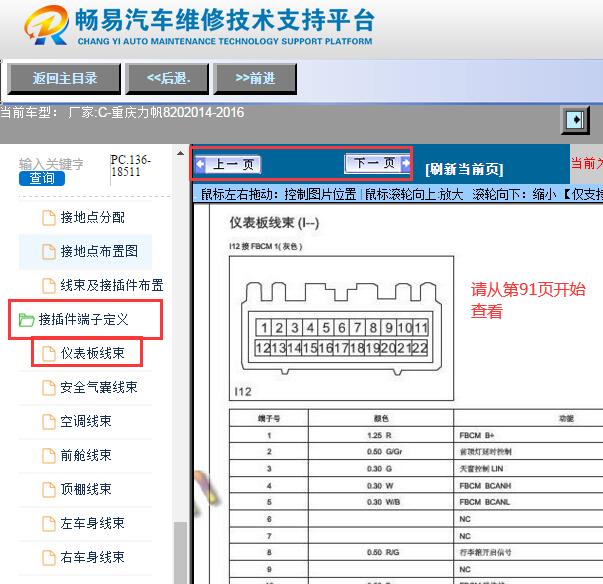Click the [刷新当前页] link

coord(464,169)
